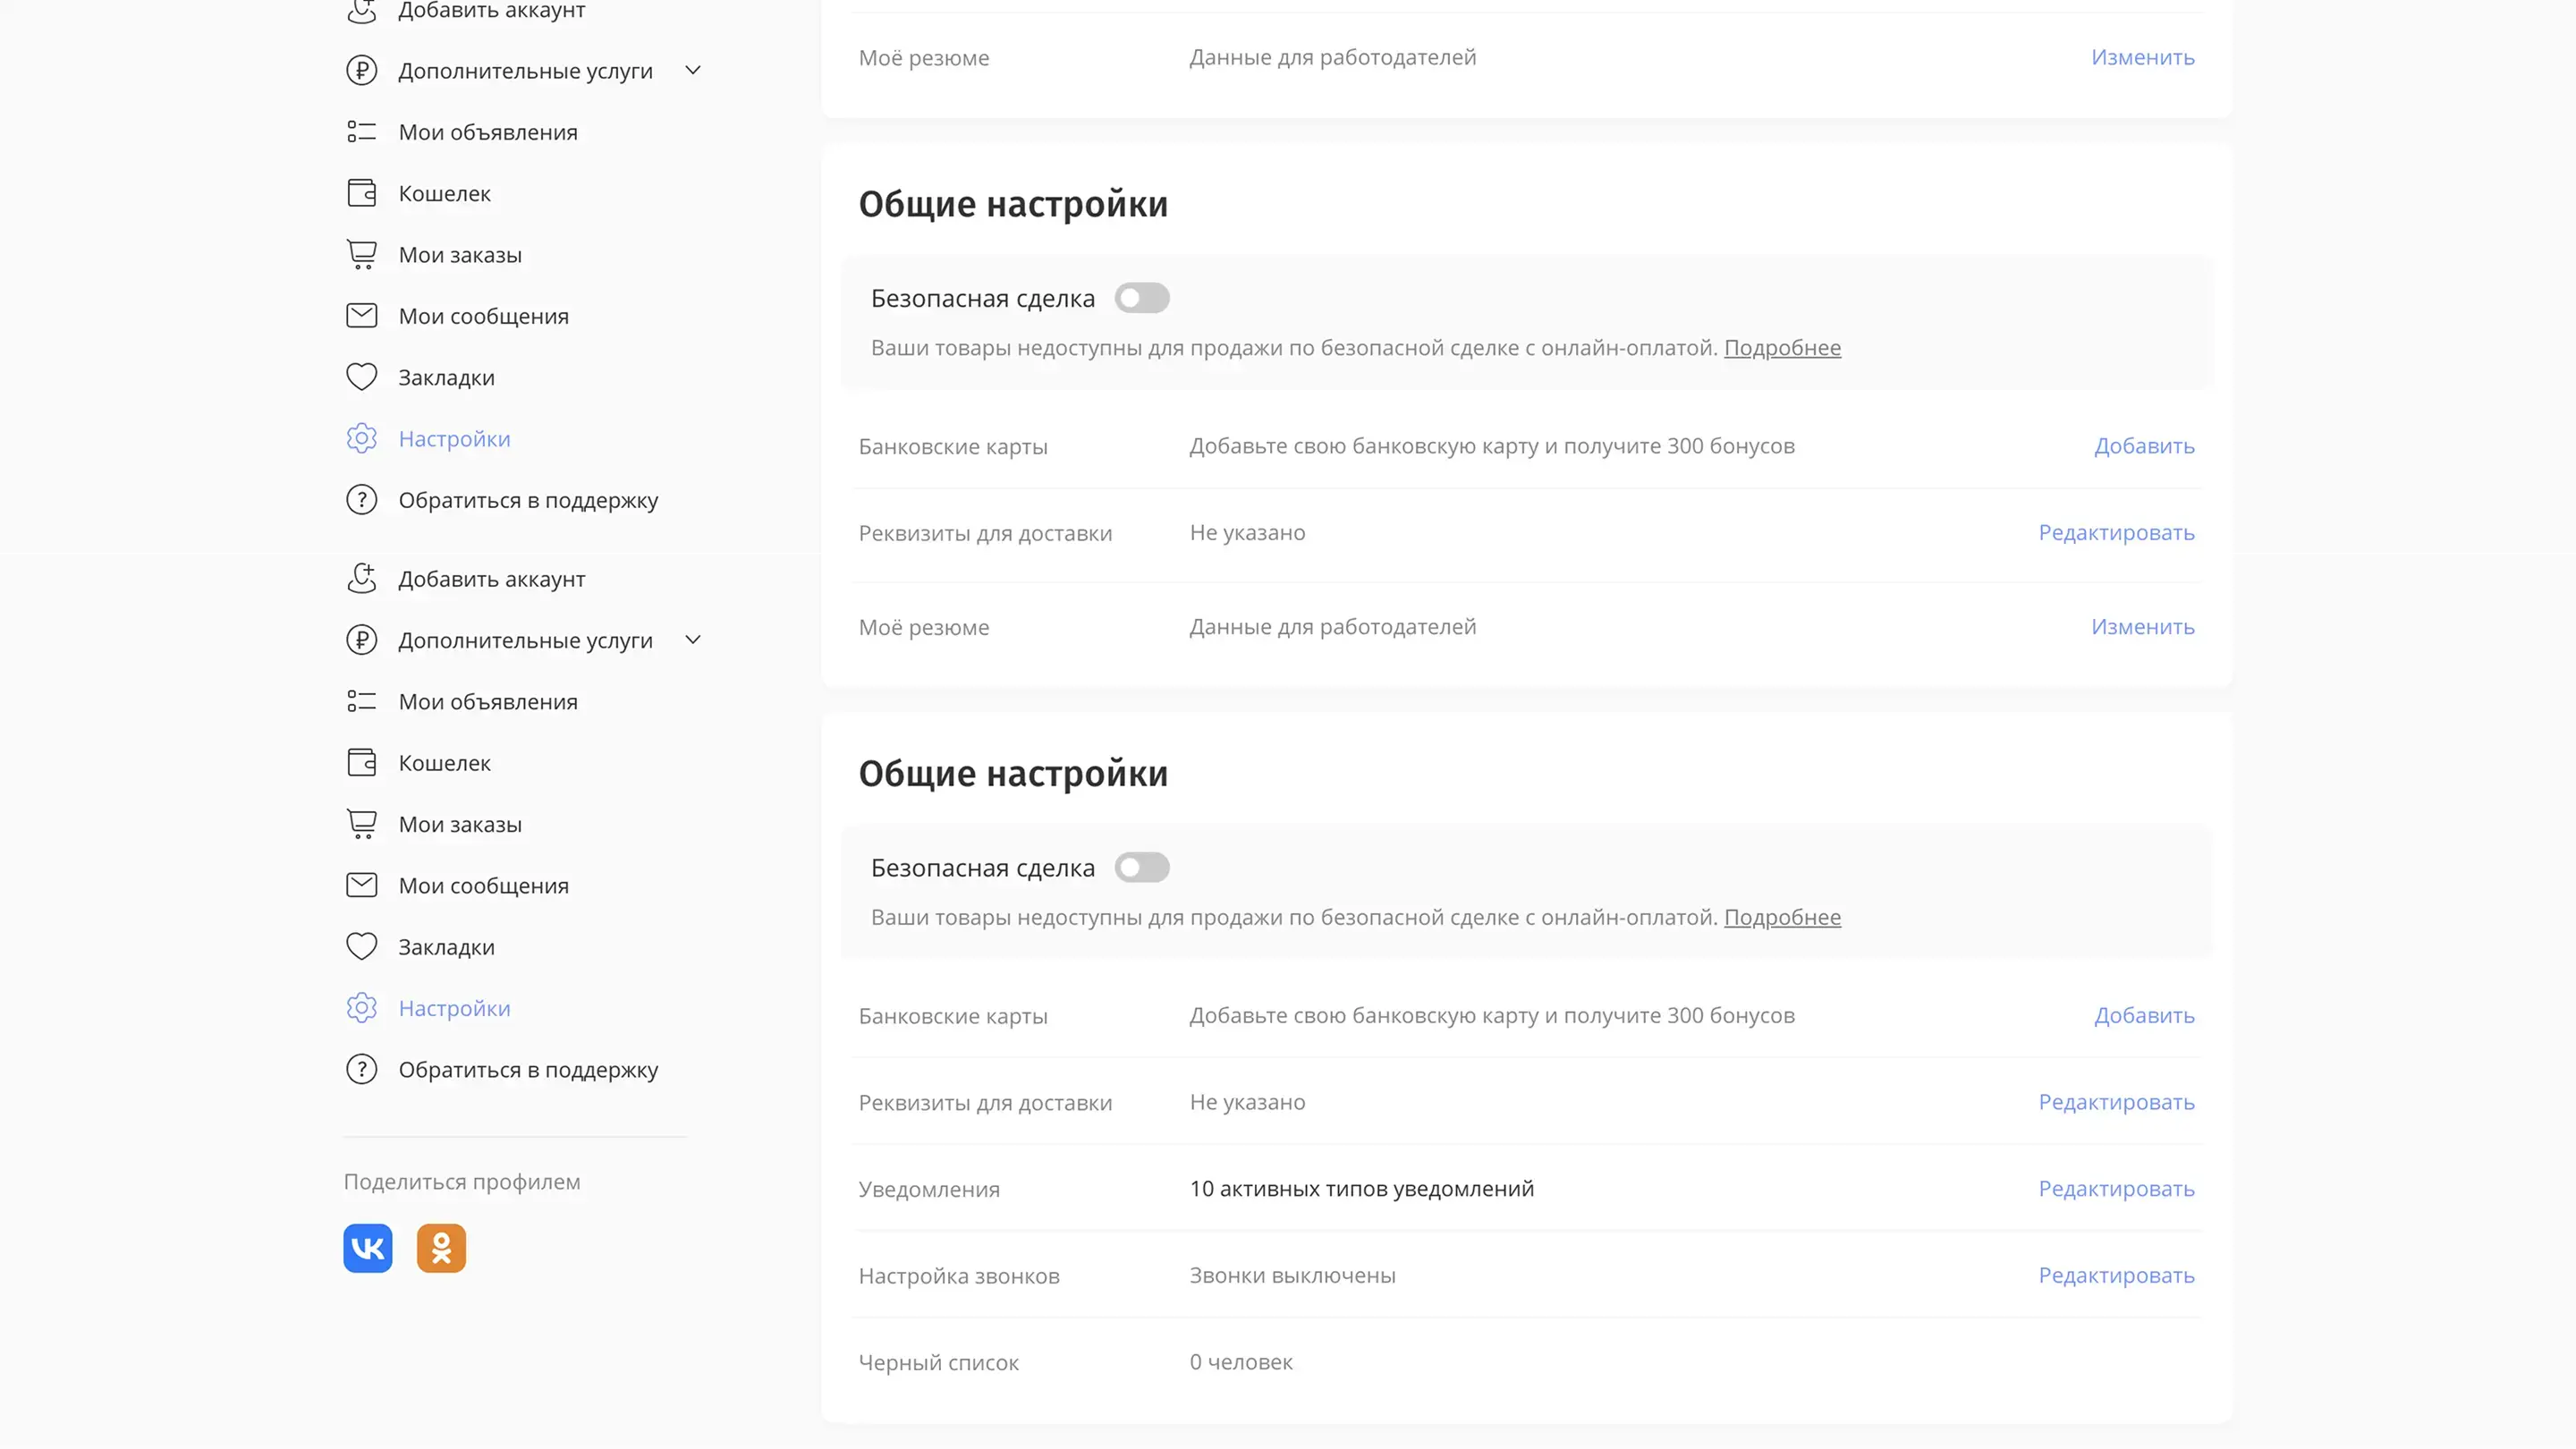Open the upper Мои объявления menu item
2576x1449 pixels.
[488, 132]
